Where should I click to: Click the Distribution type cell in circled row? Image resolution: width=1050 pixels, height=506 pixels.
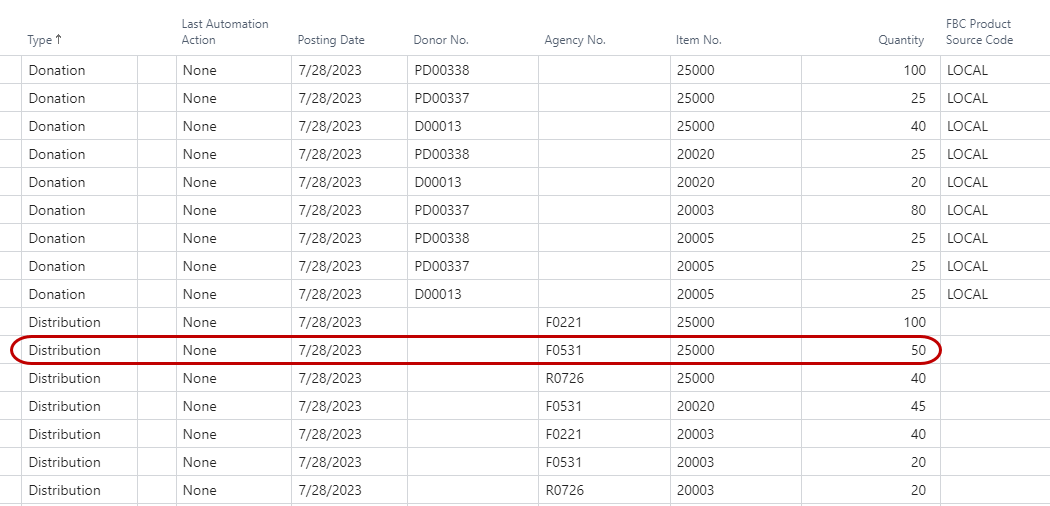click(65, 350)
